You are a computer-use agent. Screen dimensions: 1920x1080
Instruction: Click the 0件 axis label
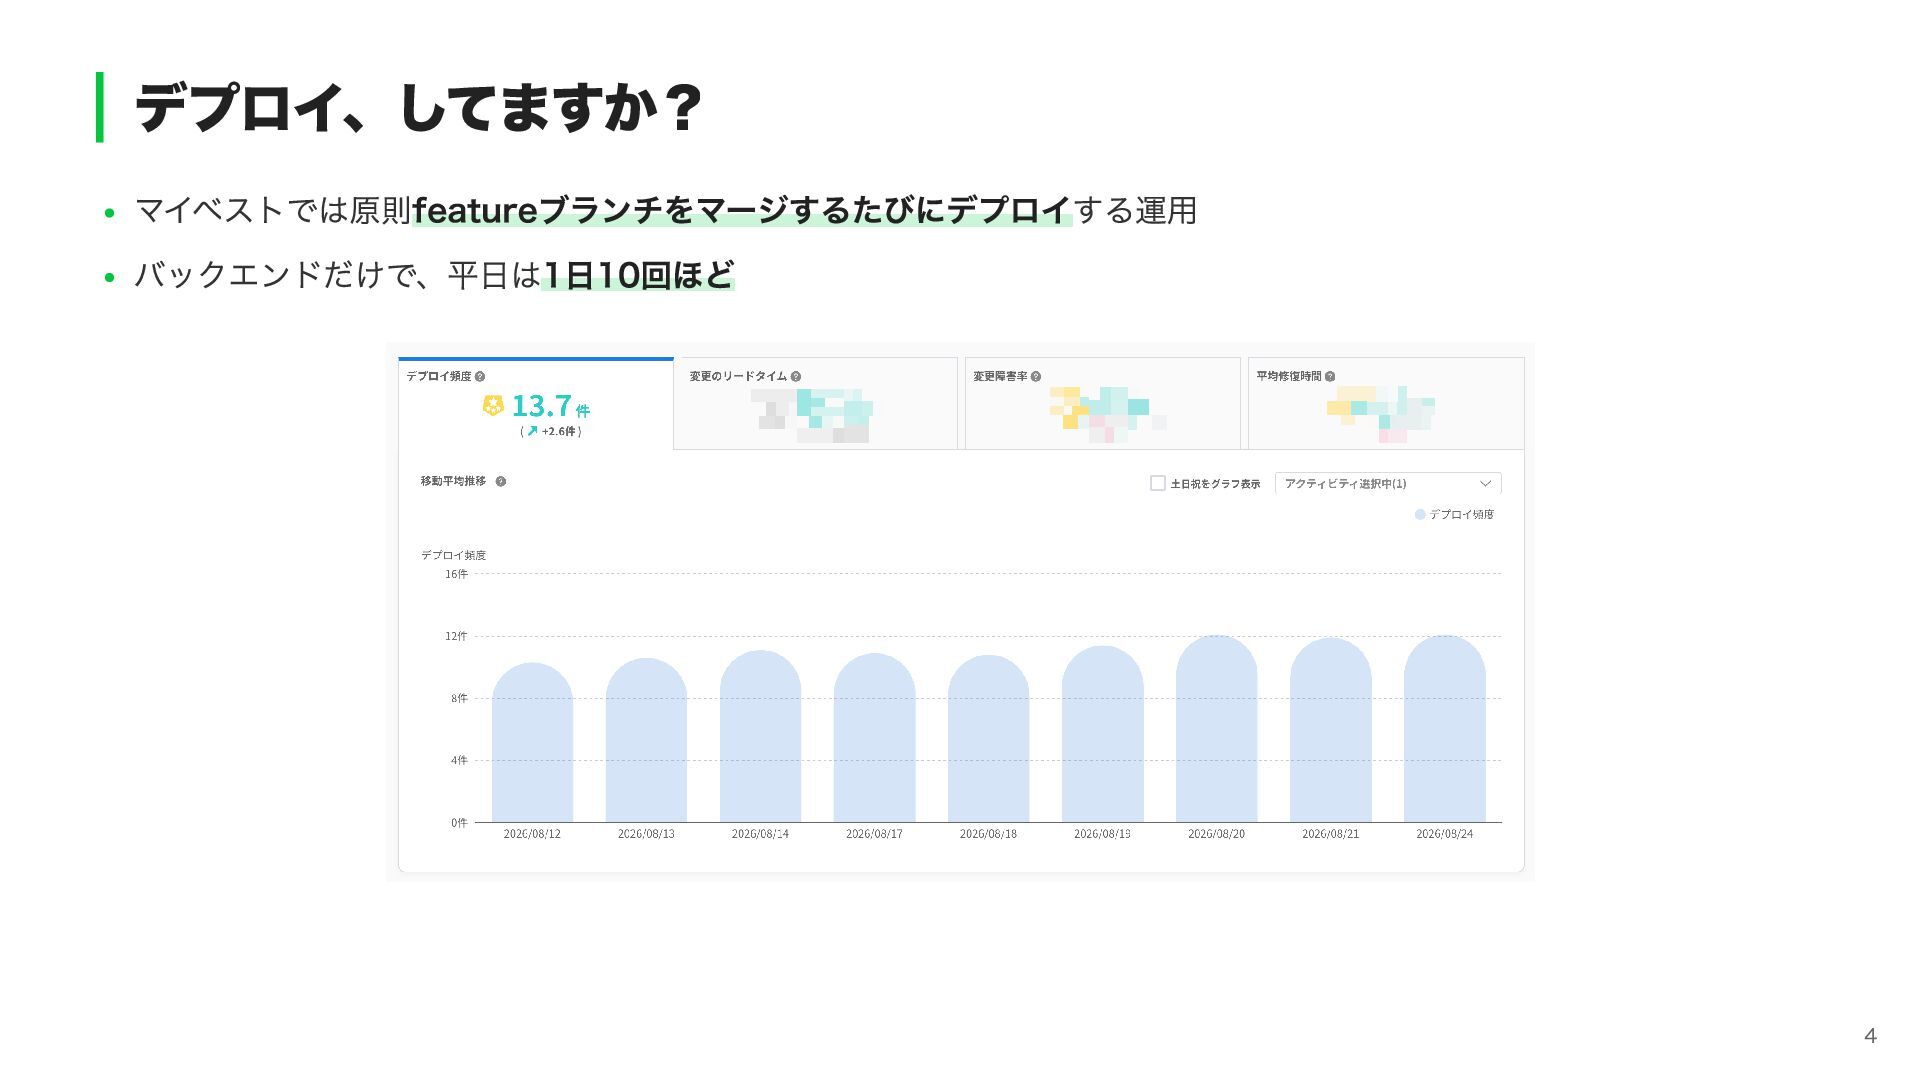[459, 823]
